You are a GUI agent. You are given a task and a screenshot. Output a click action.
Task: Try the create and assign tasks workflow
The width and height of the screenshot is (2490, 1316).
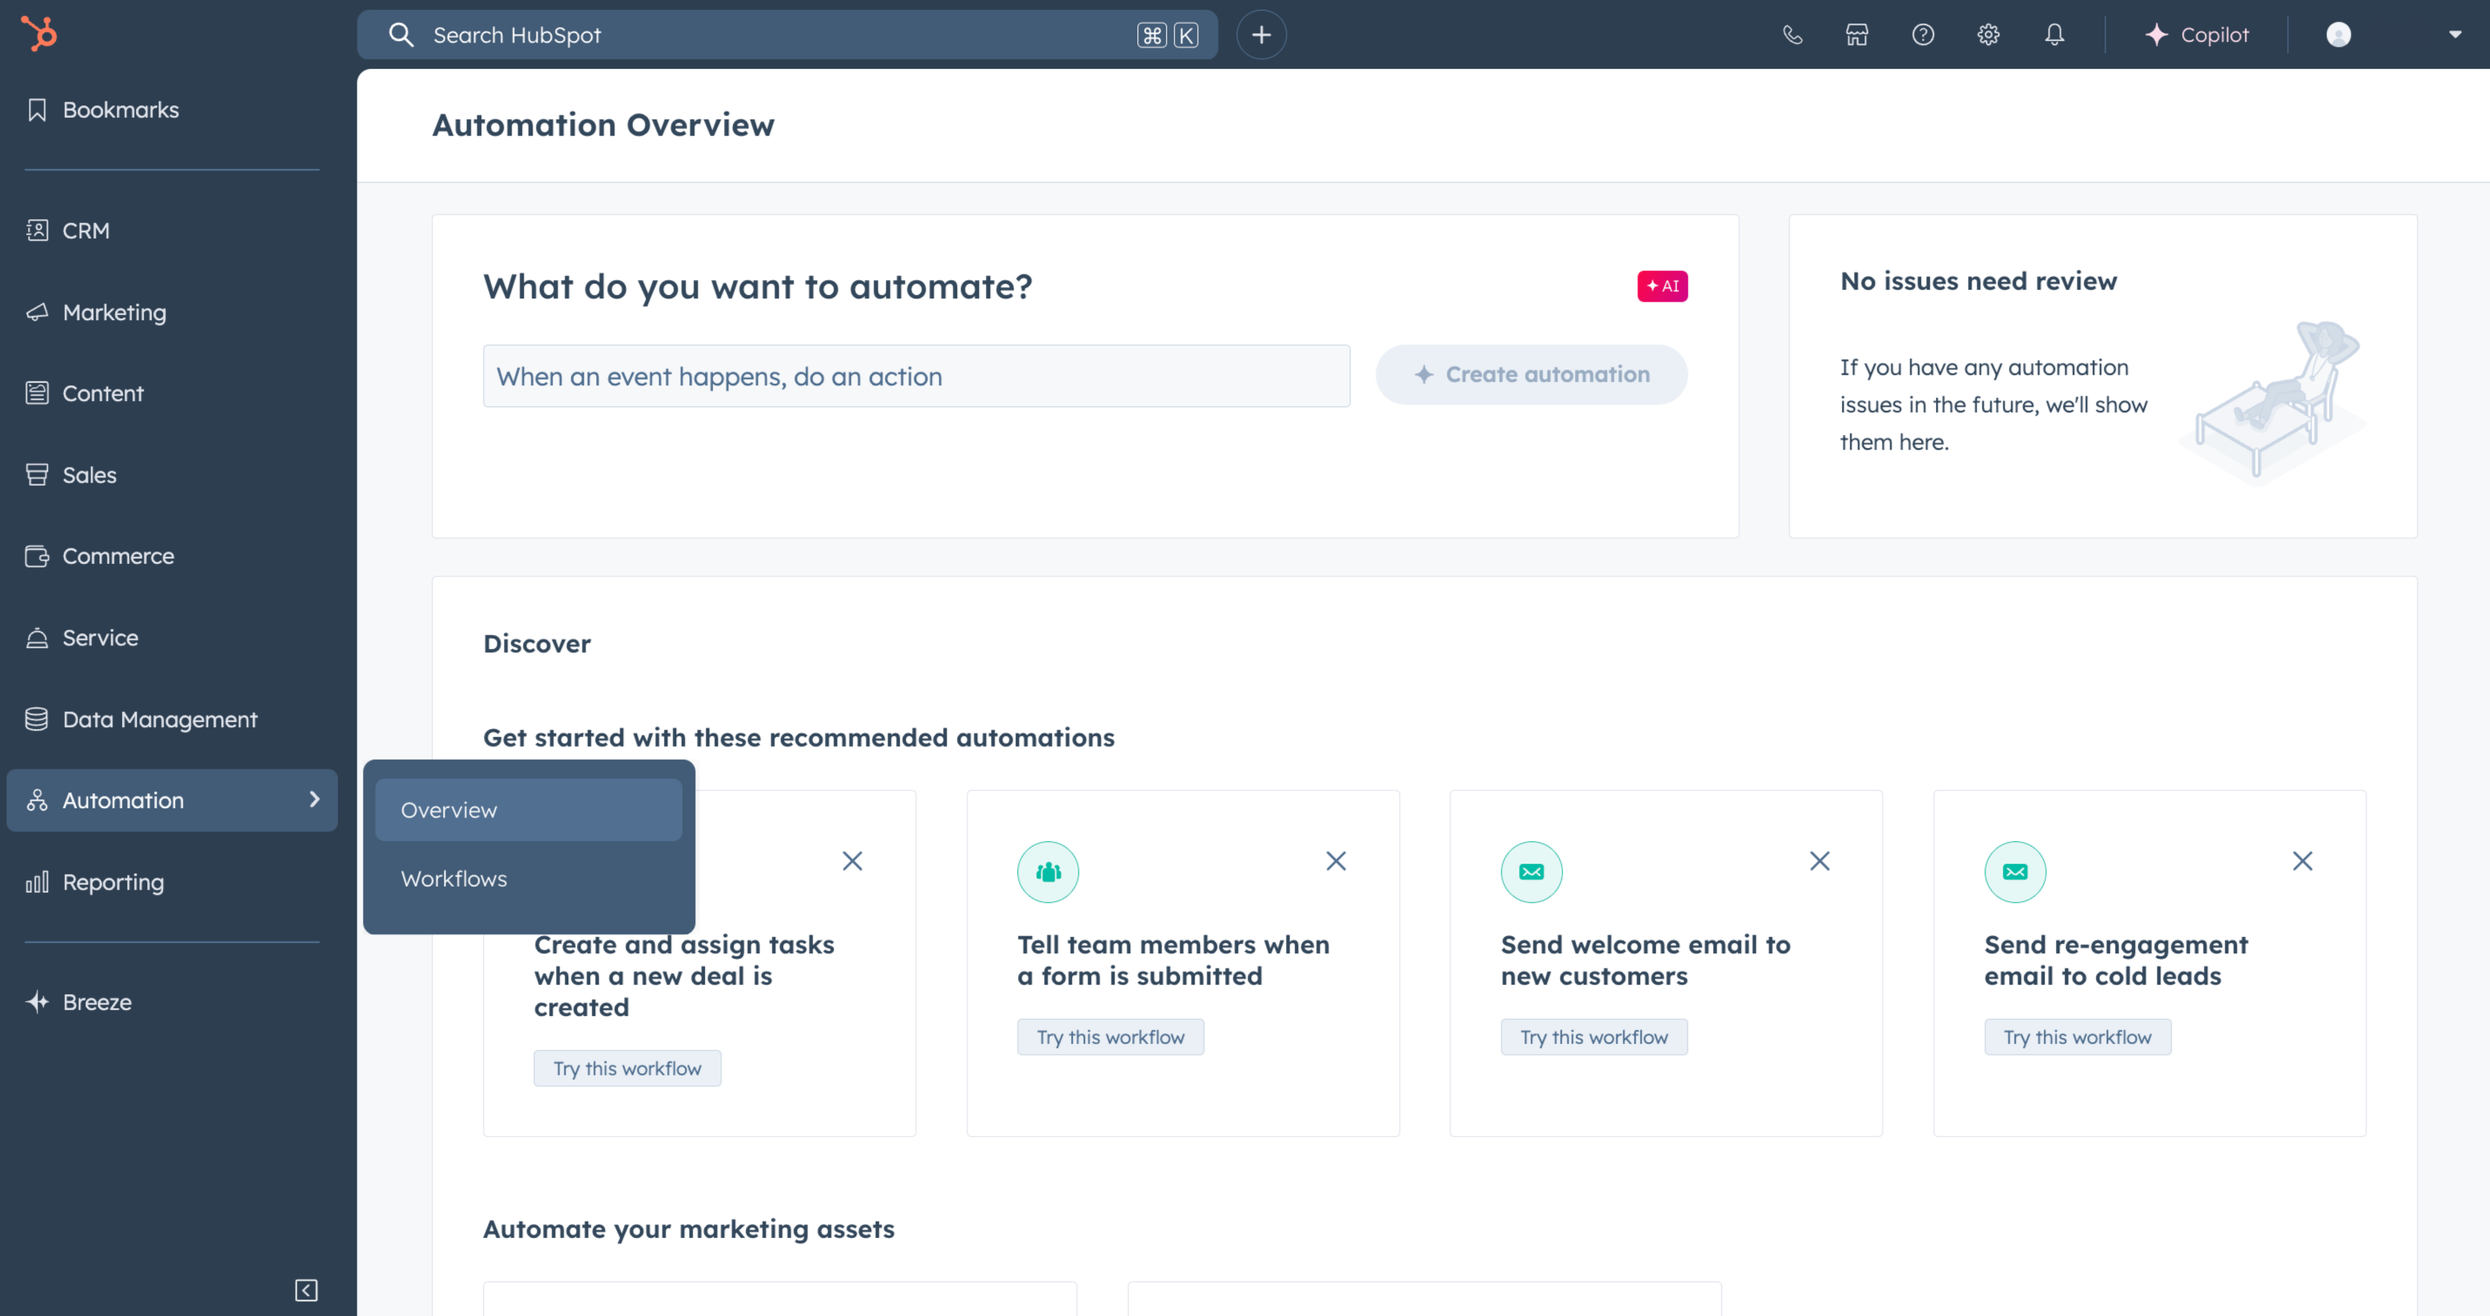point(627,1068)
